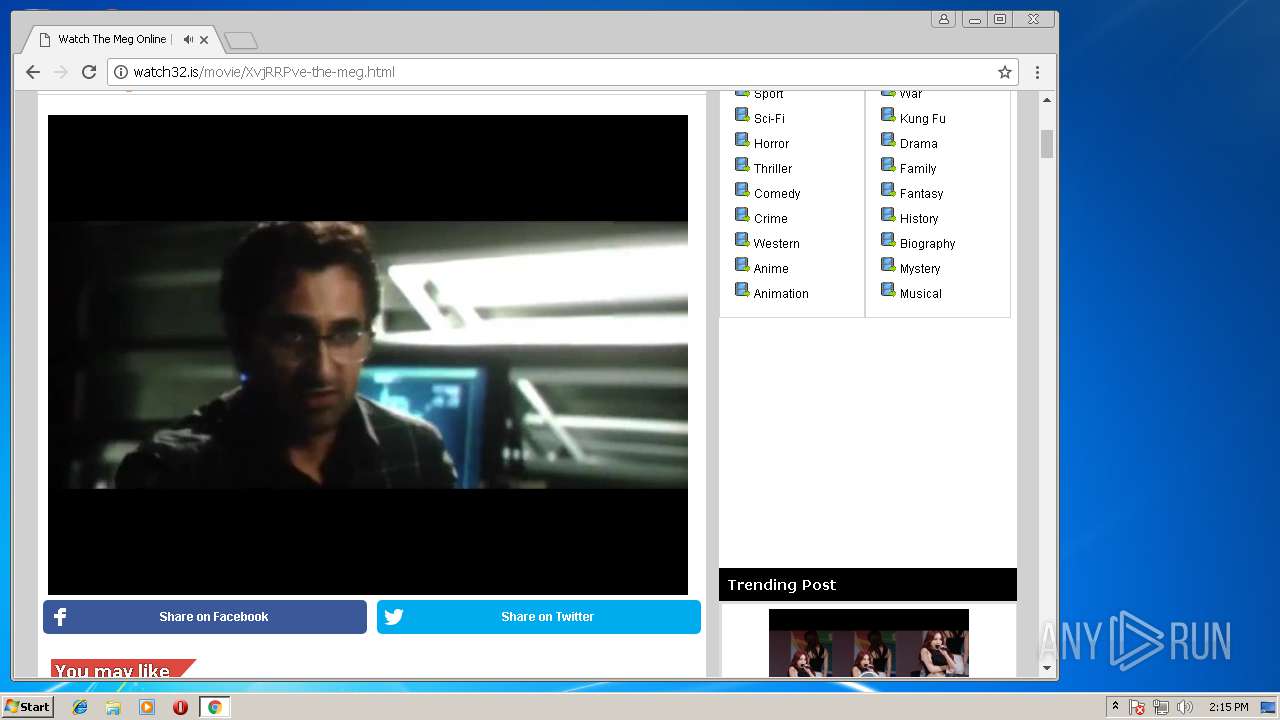Image resolution: width=1280 pixels, height=720 pixels.
Task: Go back with the browser back arrow
Action: click(x=33, y=72)
